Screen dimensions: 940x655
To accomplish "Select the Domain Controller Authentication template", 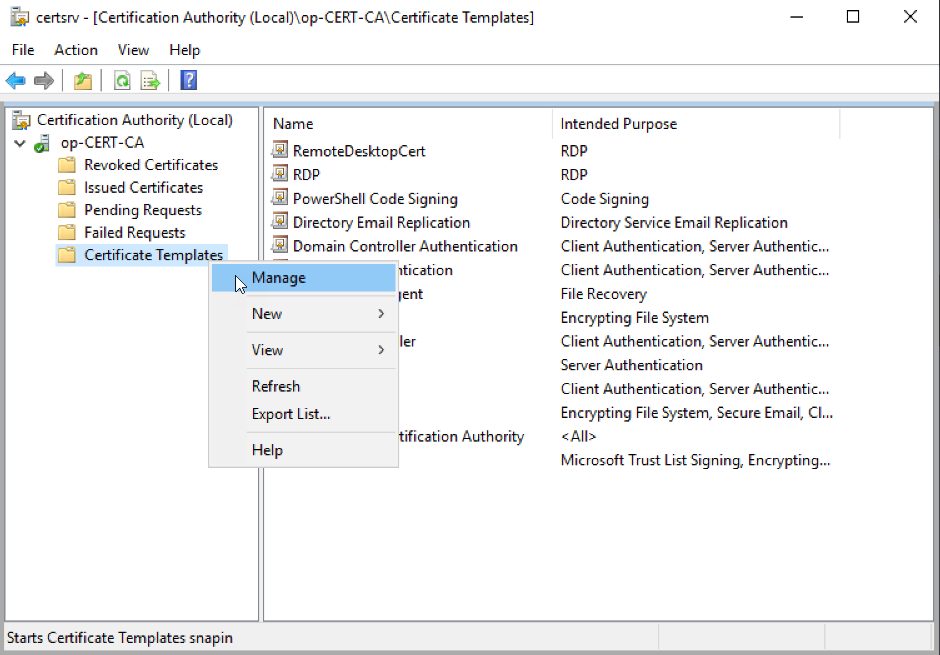I will click(405, 246).
